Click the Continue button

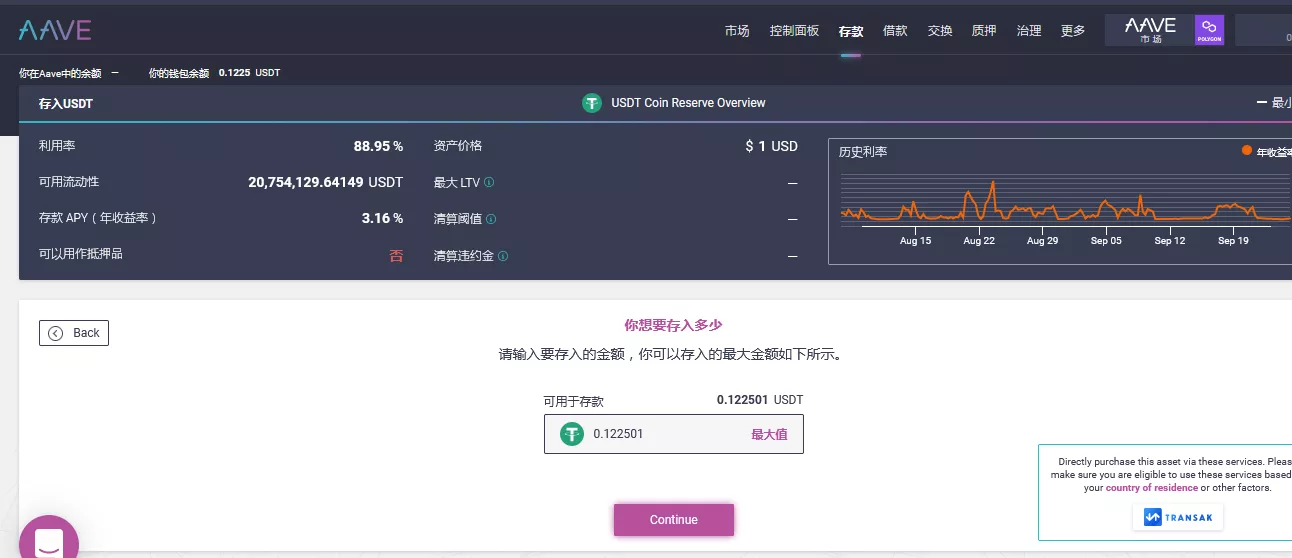tap(674, 520)
